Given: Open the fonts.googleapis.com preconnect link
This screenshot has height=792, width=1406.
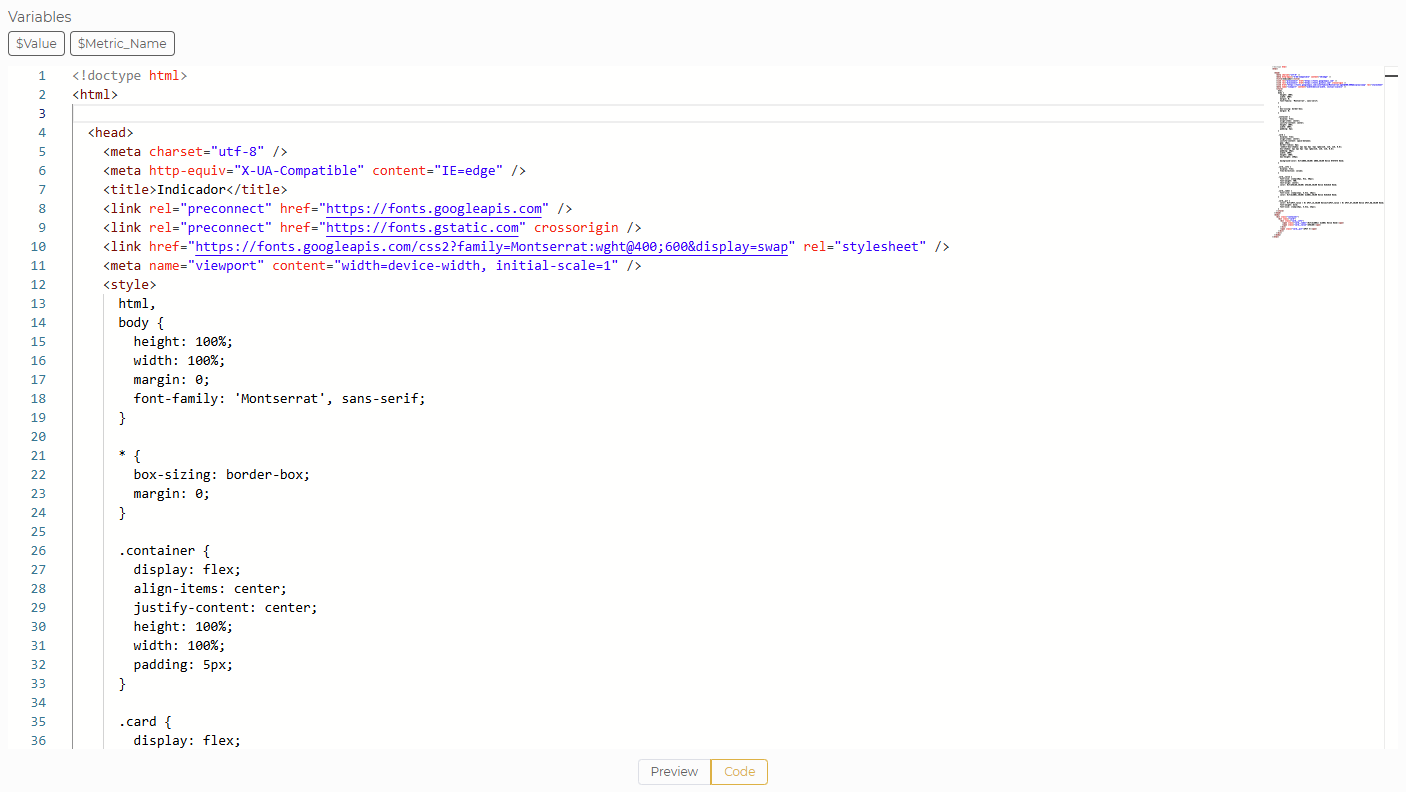Looking at the screenshot, I should [x=433, y=208].
